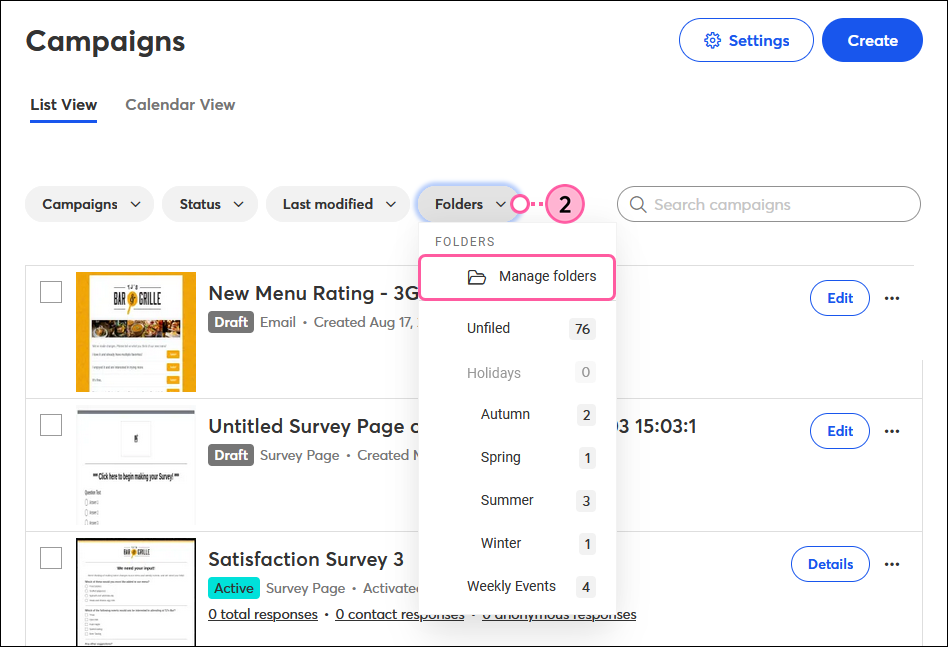Click the magnifier icon in the search box

[x=638, y=204]
